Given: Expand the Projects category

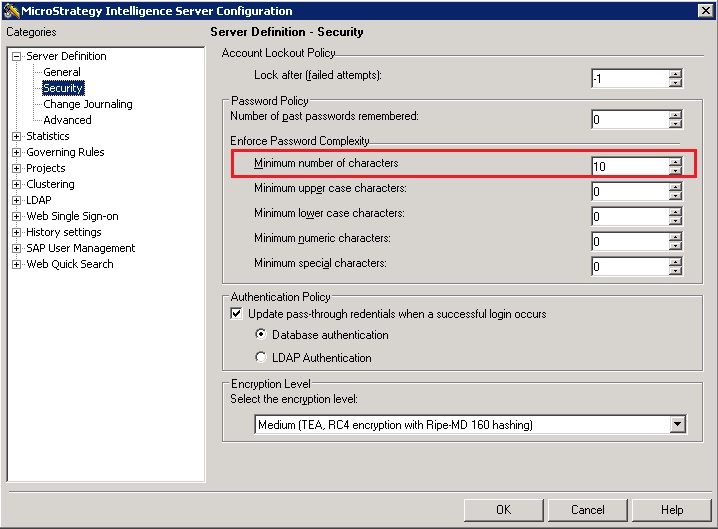Looking at the screenshot, I should [16, 169].
